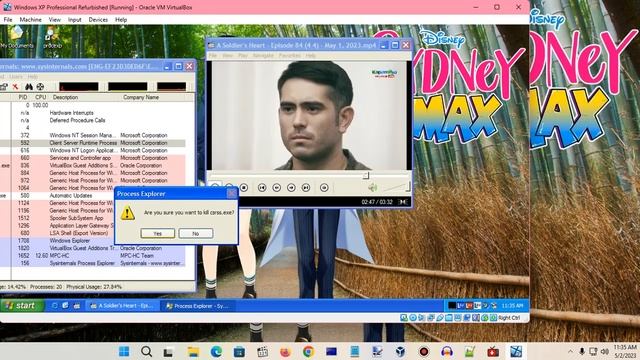Click VirtualBox cube icon in host taskbar
Image resolution: width=640 pixels, height=360 pixels.
point(400,351)
